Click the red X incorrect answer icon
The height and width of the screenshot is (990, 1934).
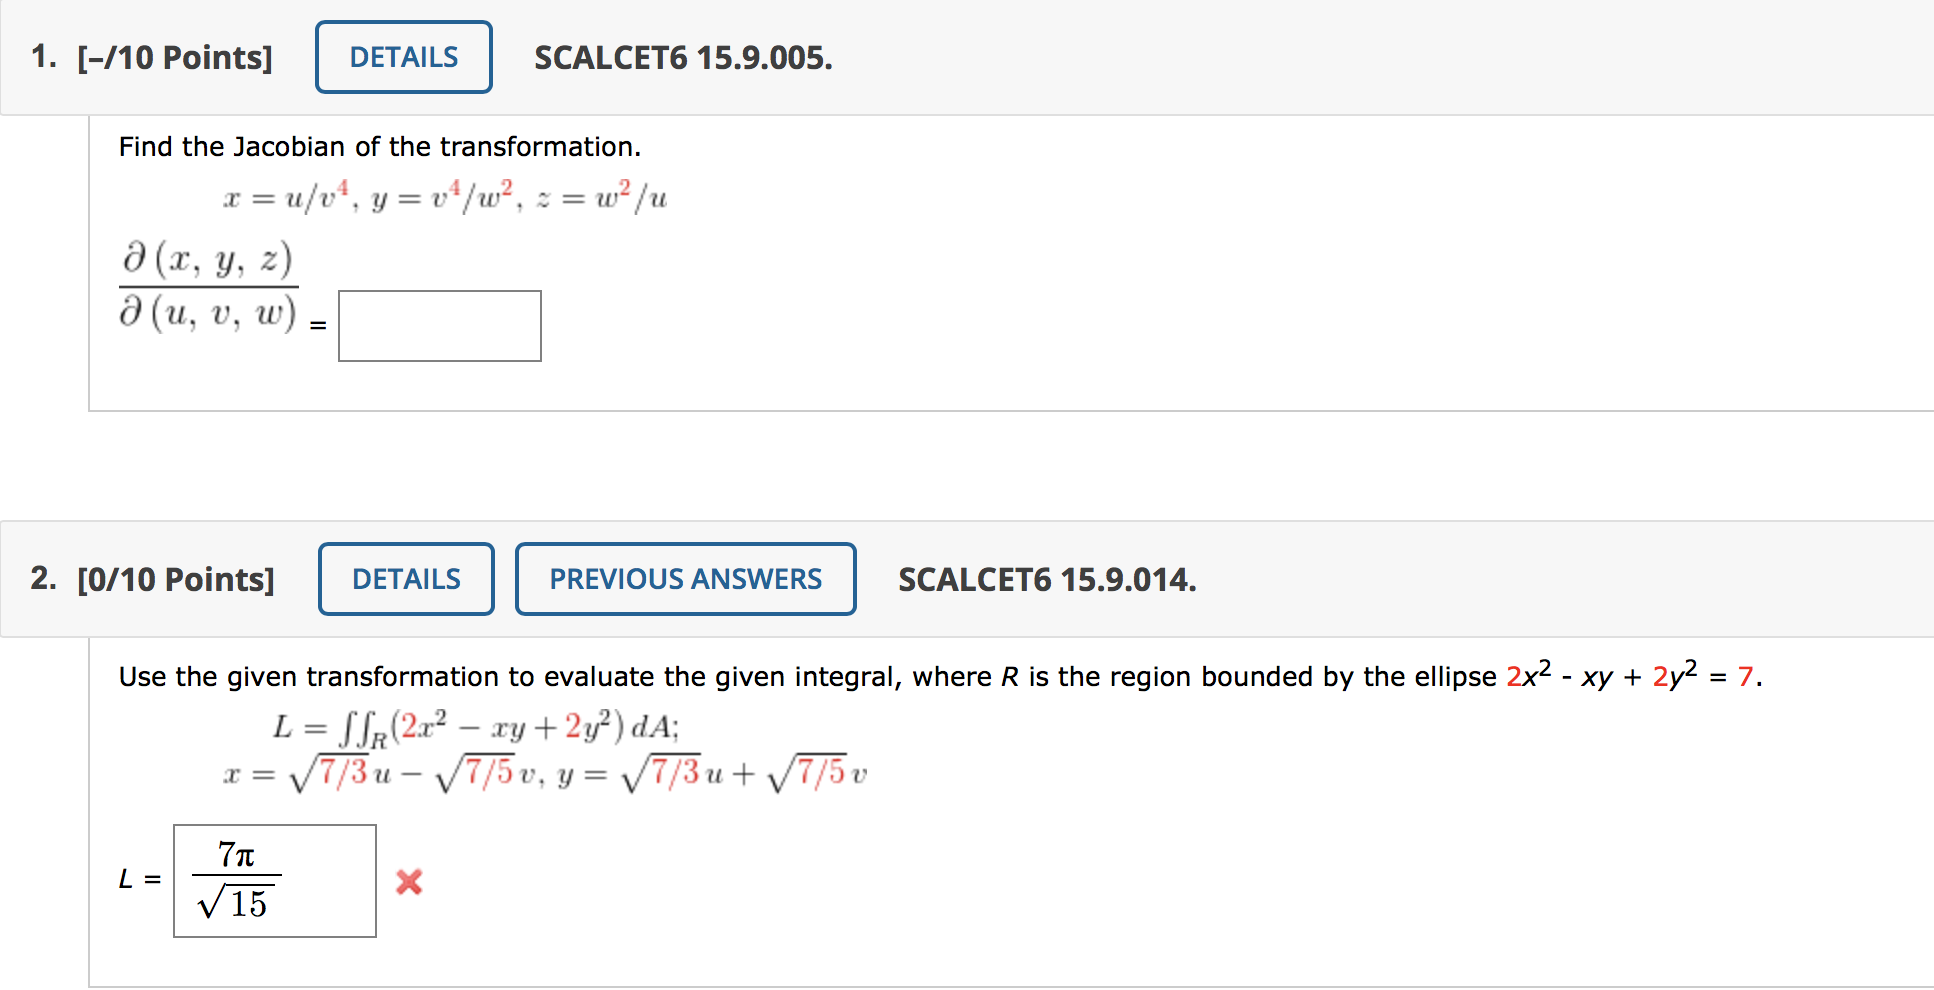click(x=409, y=884)
